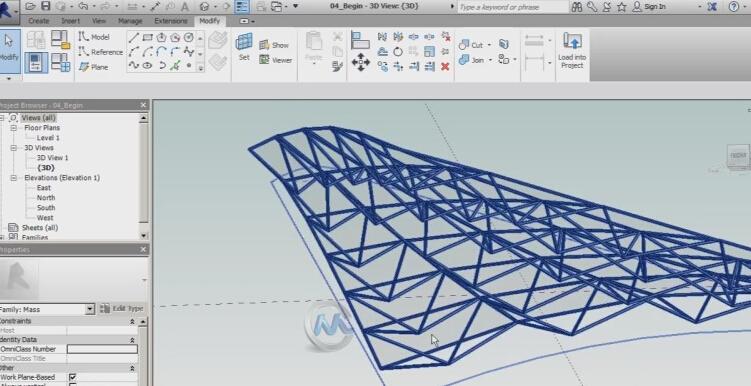Image resolution: width=751 pixels, height=386 pixels.
Task: Click the Join geometry icon
Action: point(464,60)
